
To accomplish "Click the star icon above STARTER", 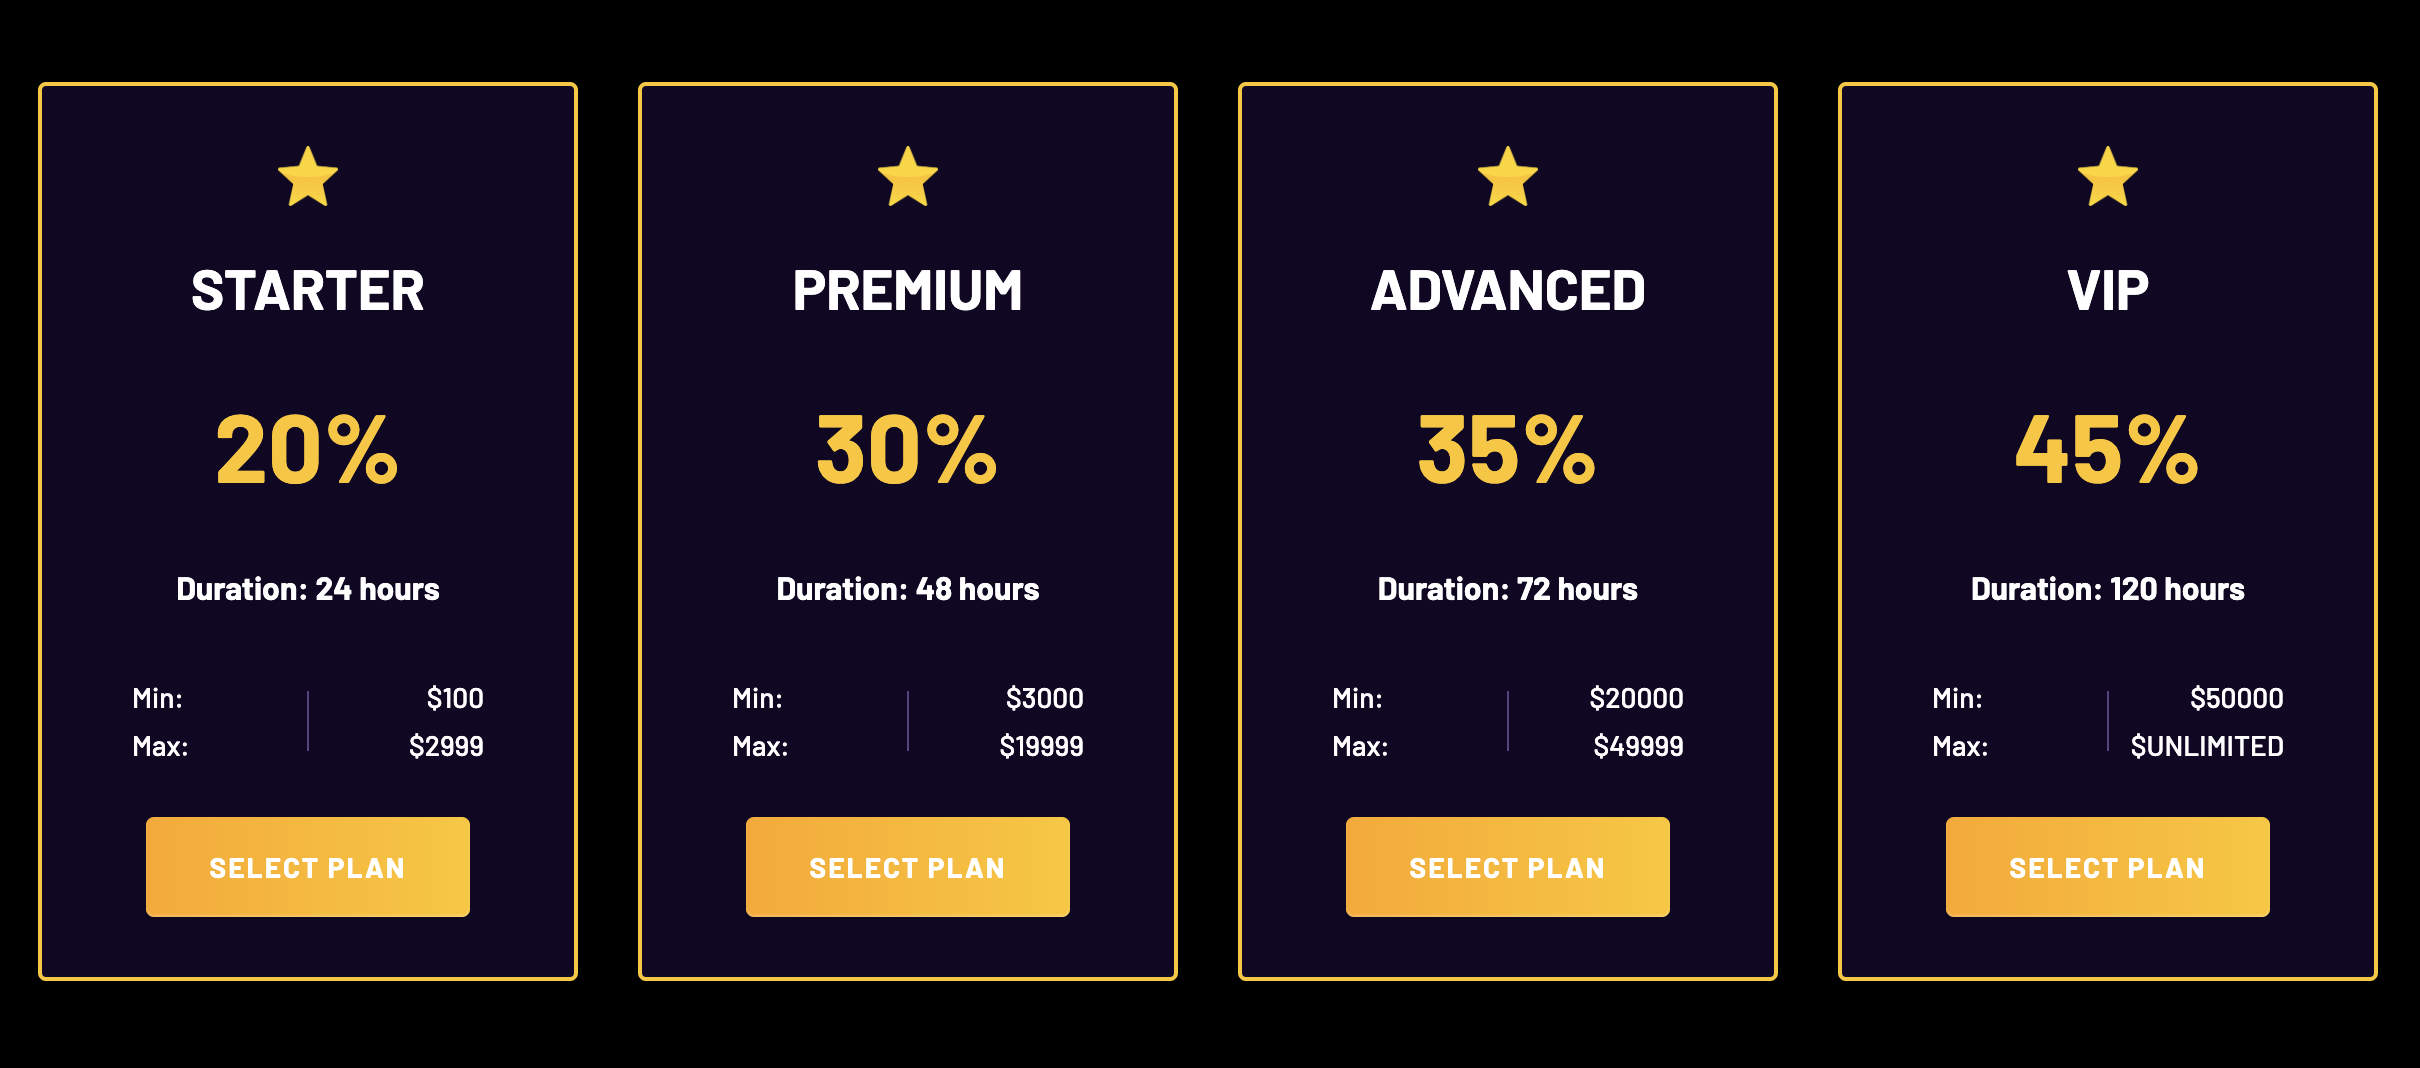I will coord(308,177).
